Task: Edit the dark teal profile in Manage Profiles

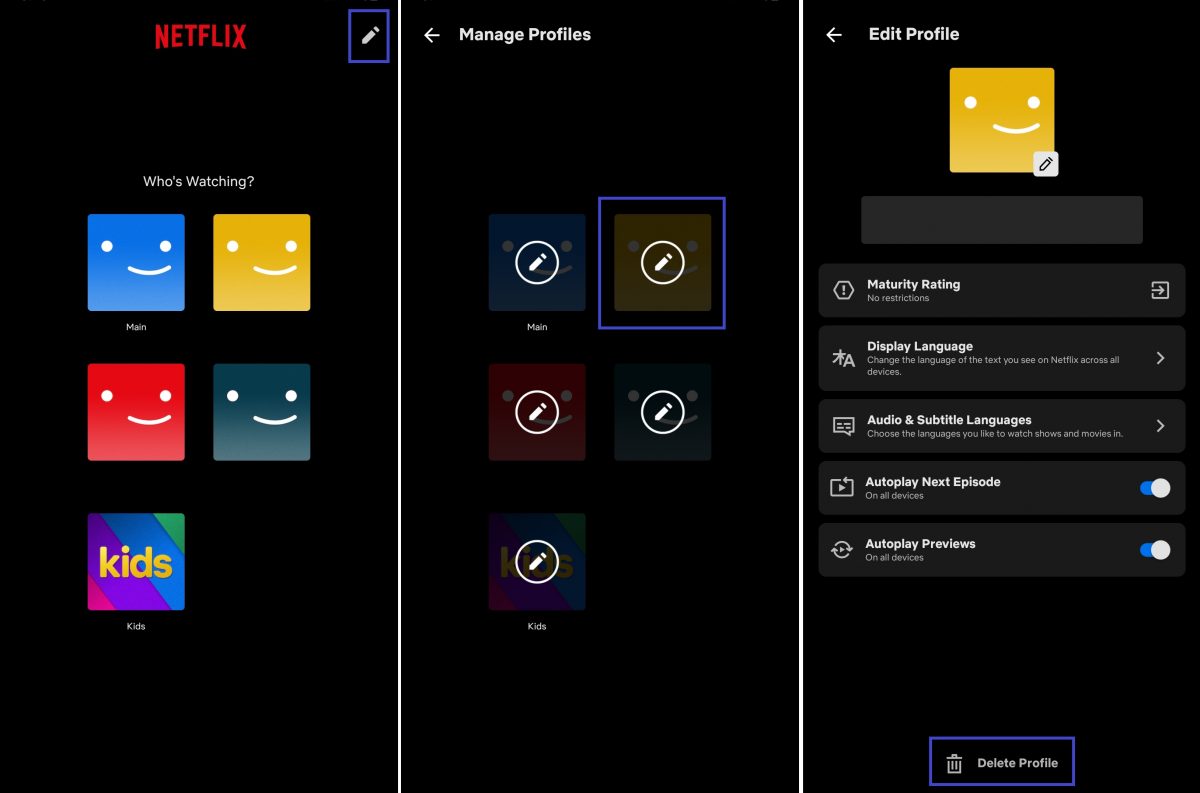Action: pyautogui.click(x=662, y=412)
